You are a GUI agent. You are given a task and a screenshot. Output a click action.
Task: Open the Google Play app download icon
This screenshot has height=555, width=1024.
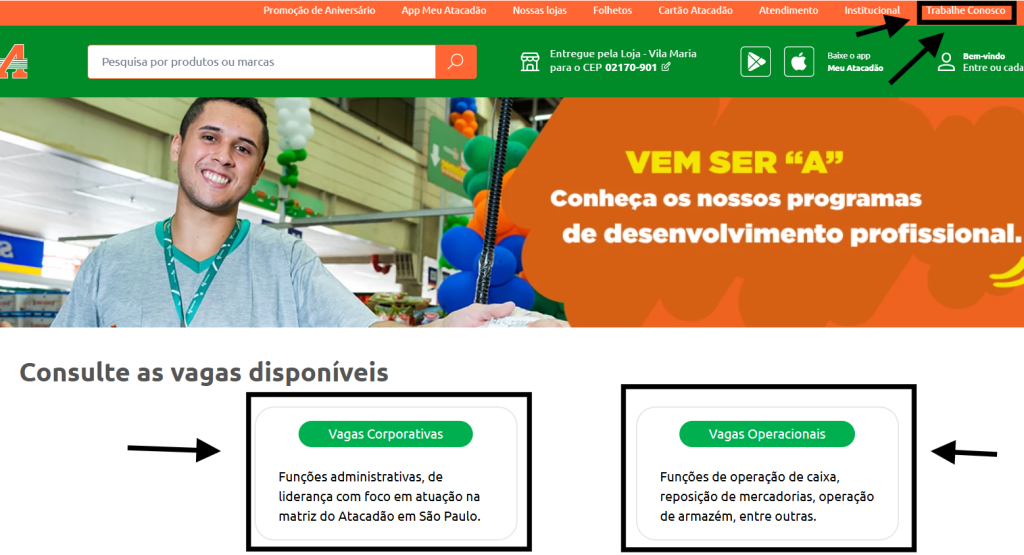[756, 62]
